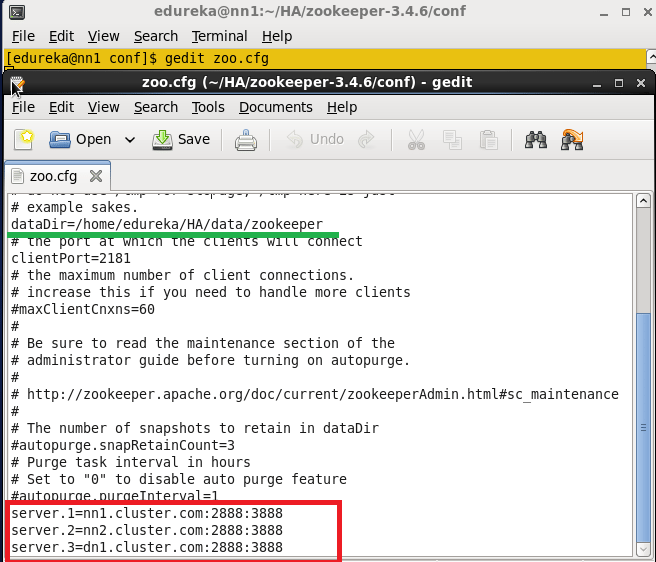Image resolution: width=656 pixels, height=562 pixels.
Task: Click the Paste clipboard icon
Action: tap(488, 139)
